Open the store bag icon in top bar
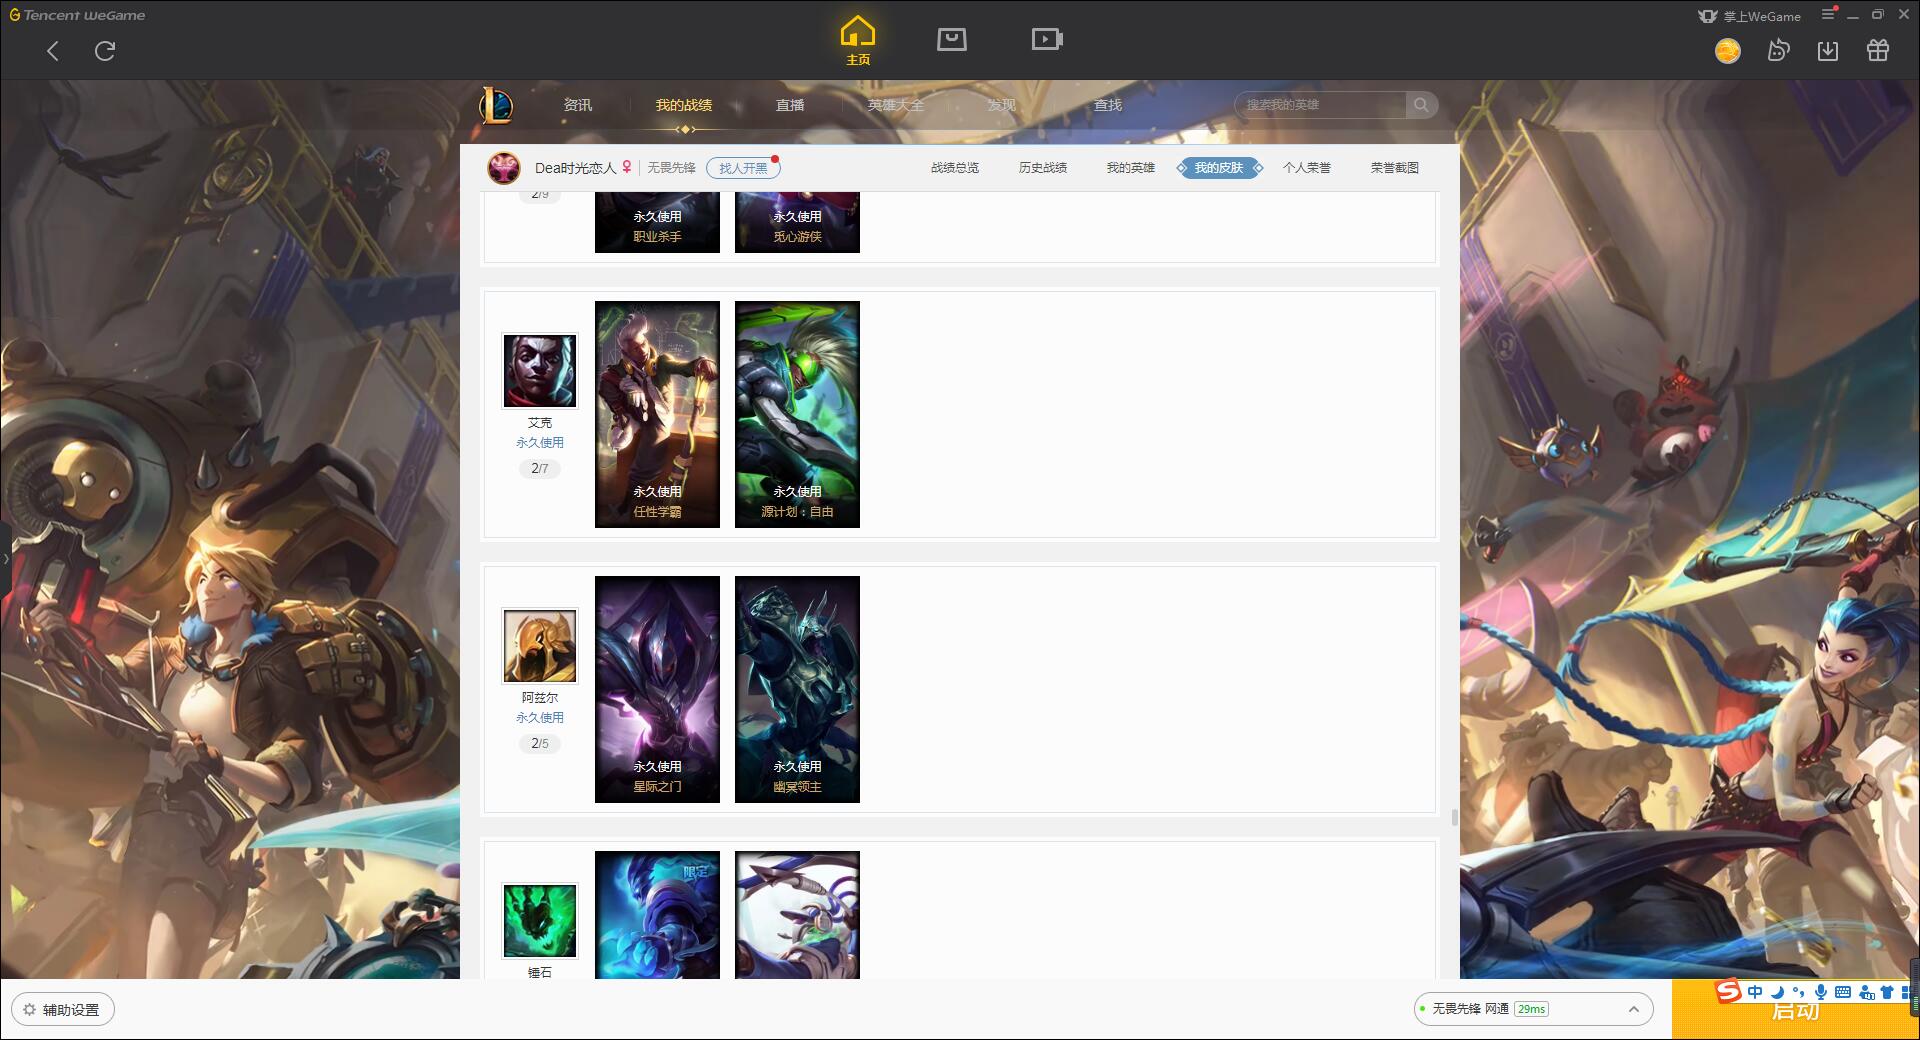The image size is (1920, 1040). 952,39
